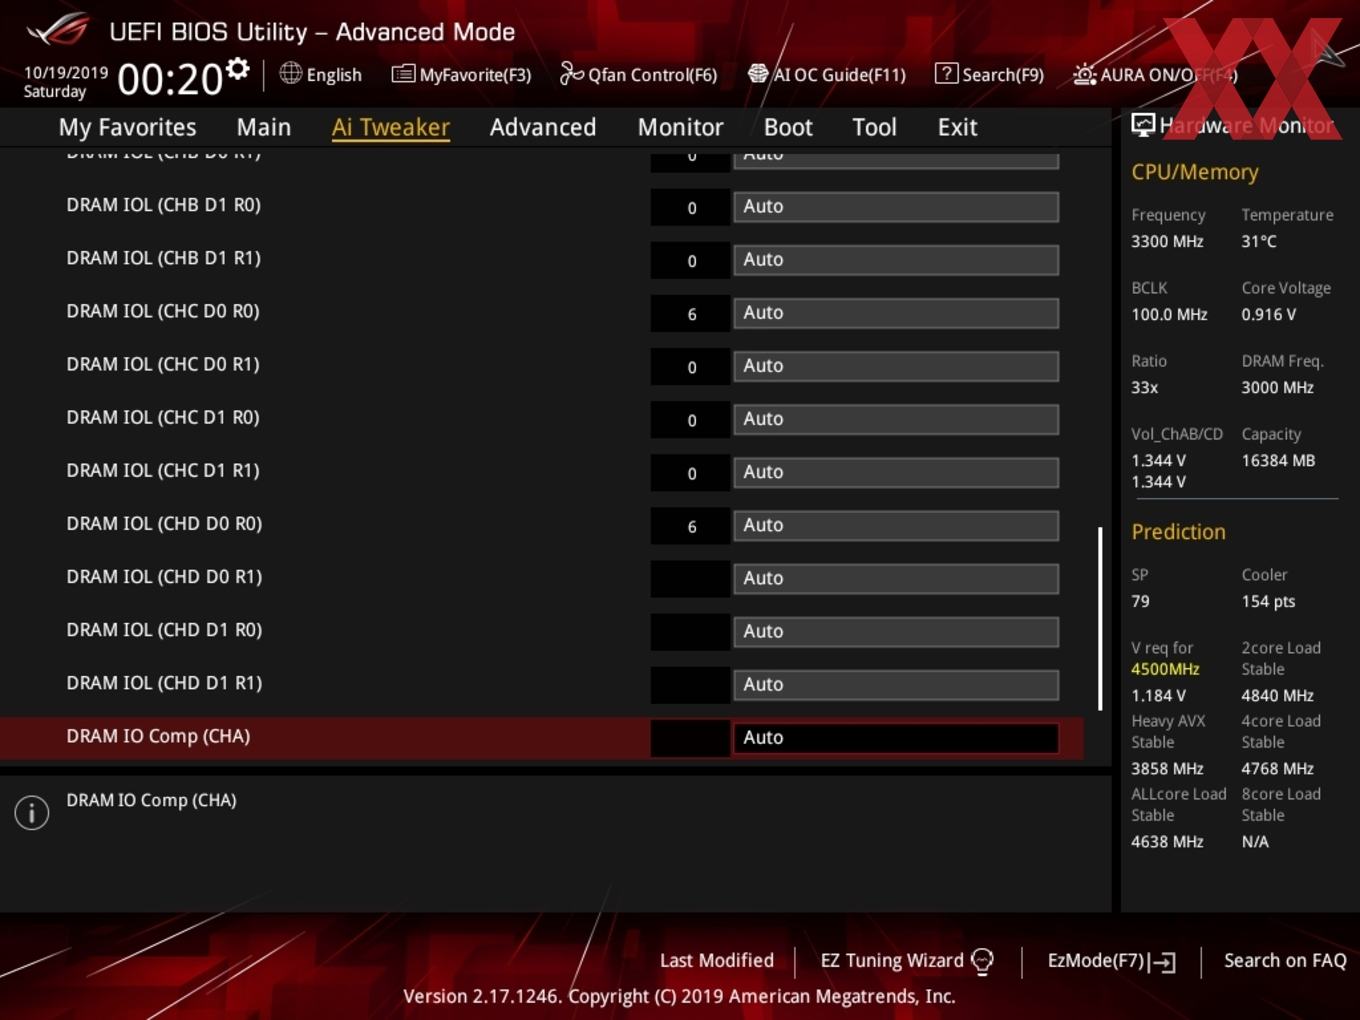Click the 16384 MB capacity value
Screen dimensions: 1360x1020
click(1278, 461)
